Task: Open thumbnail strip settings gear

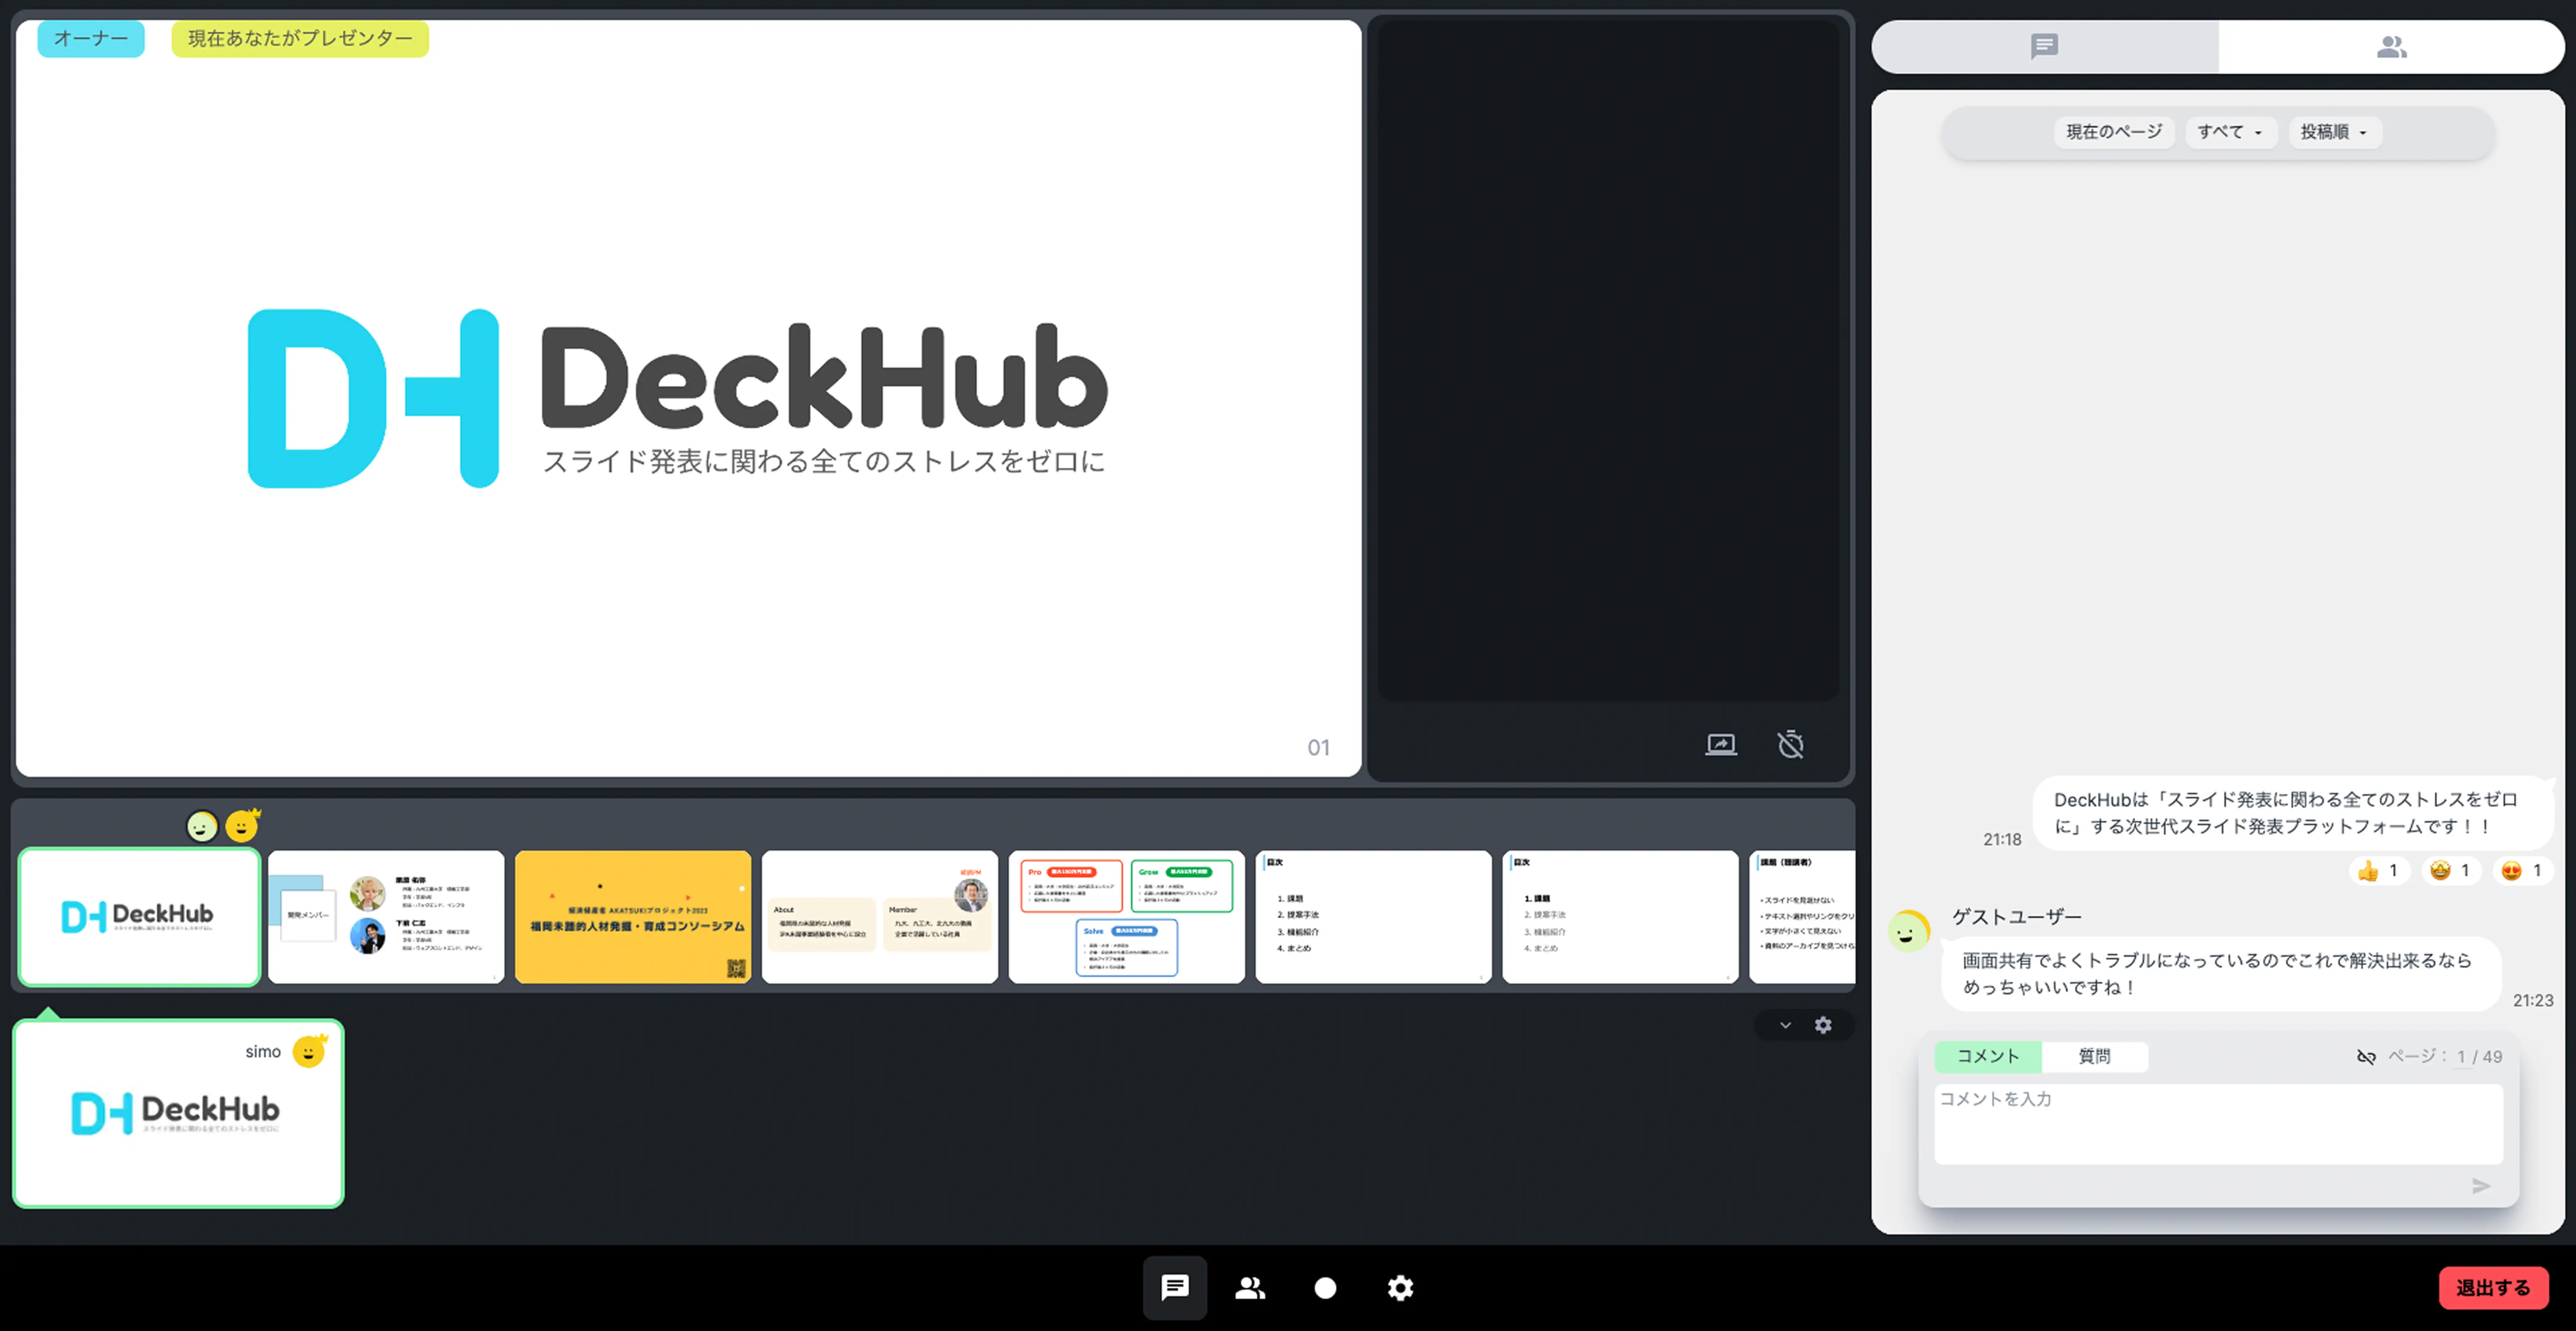Action: tap(1823, 1025)
